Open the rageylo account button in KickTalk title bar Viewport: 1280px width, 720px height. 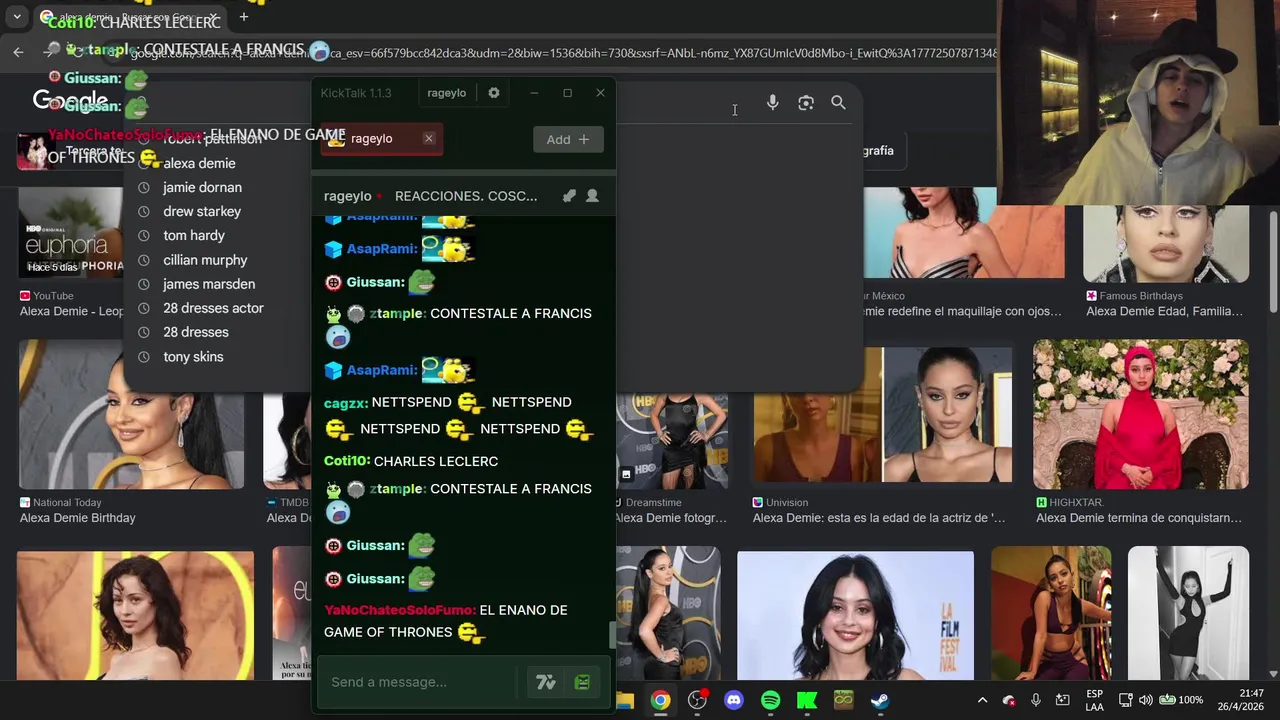click(446, 93)
